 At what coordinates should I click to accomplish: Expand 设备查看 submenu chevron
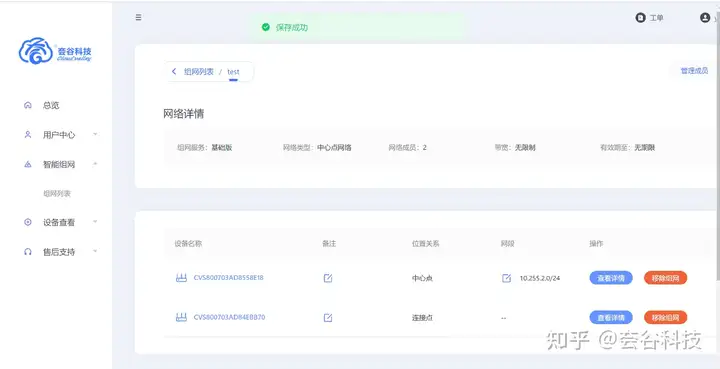(x=95, y=222)
